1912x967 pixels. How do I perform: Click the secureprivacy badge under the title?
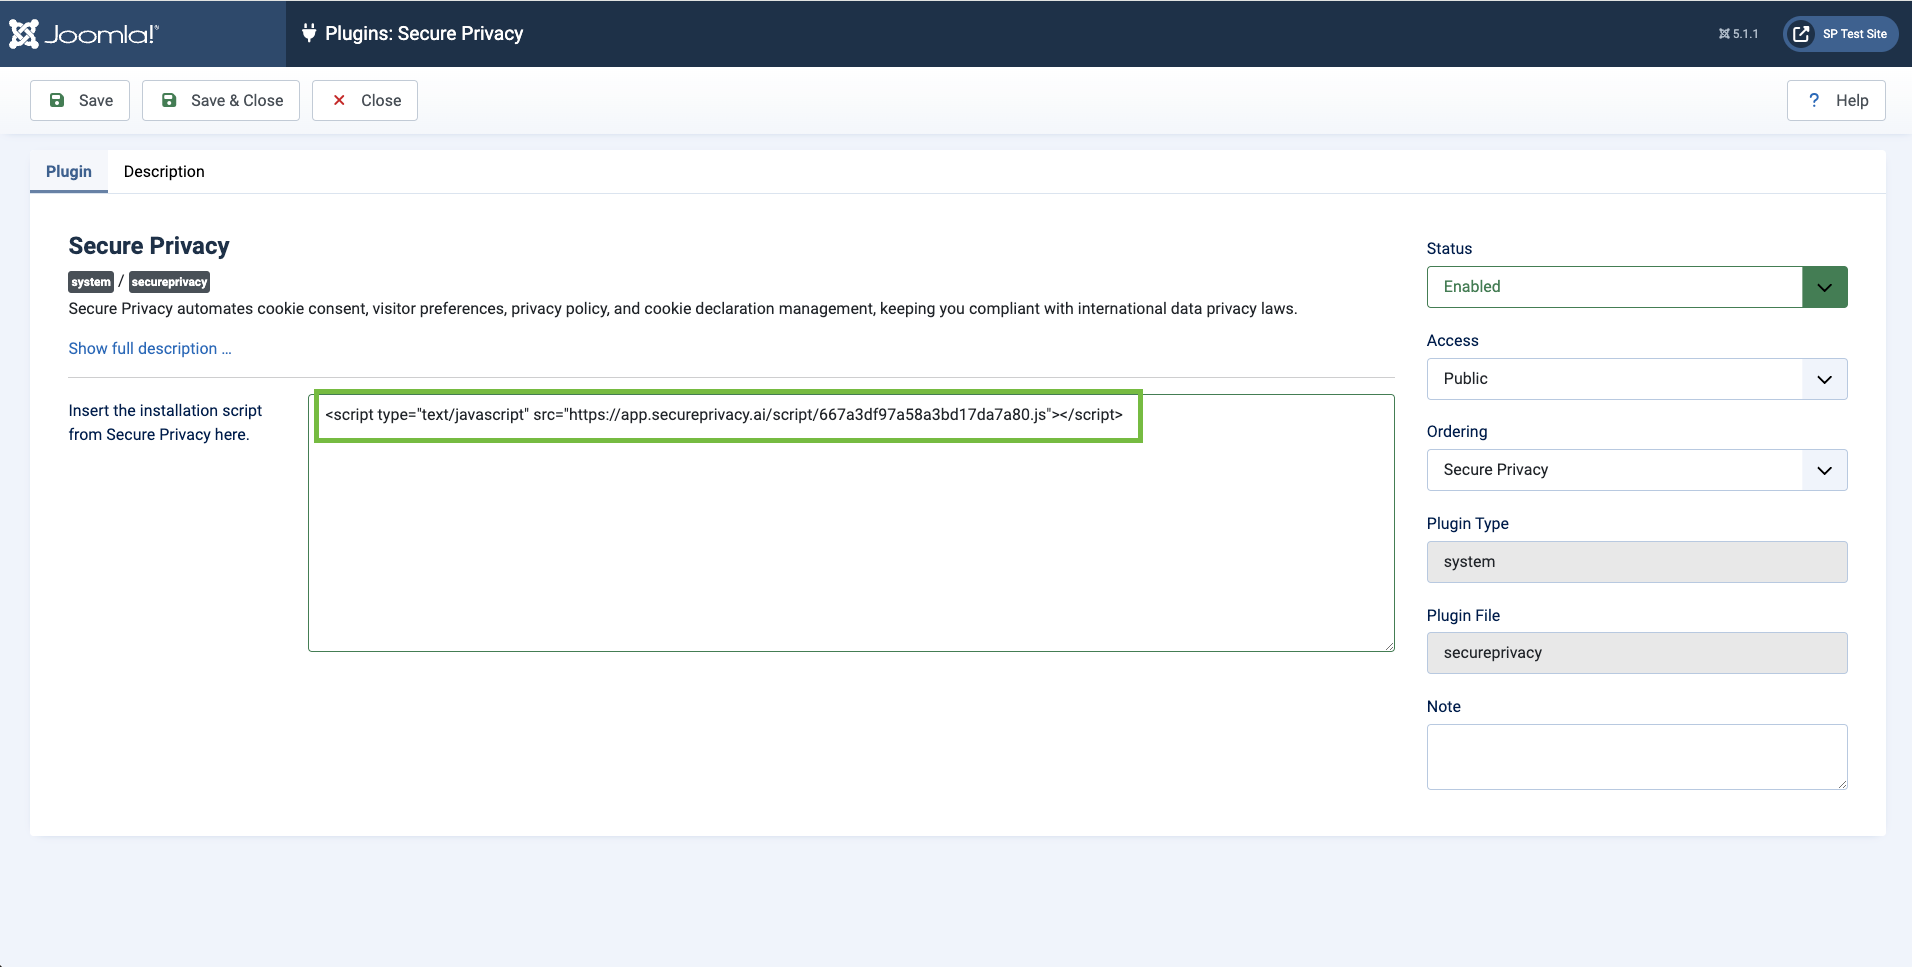169,282
